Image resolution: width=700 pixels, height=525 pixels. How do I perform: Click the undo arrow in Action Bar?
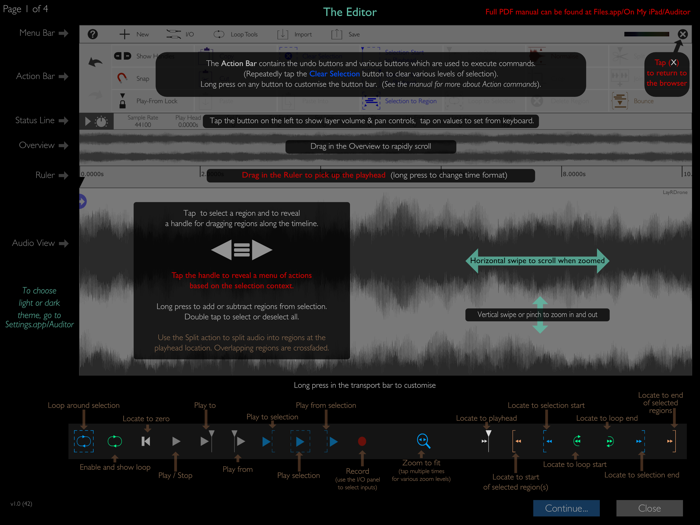(95, 62)
